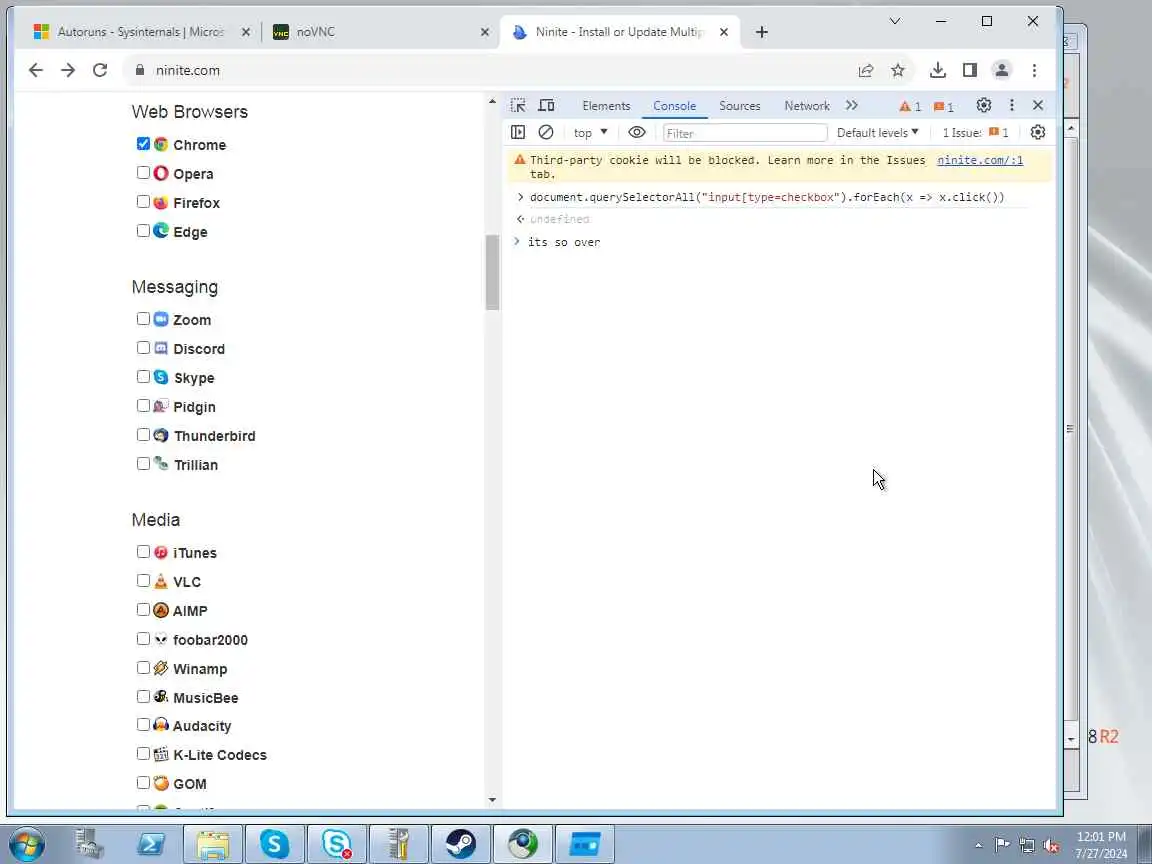View site information lock icon
The width and height of the screenshot is (1152, 864).
pos(140,70)
